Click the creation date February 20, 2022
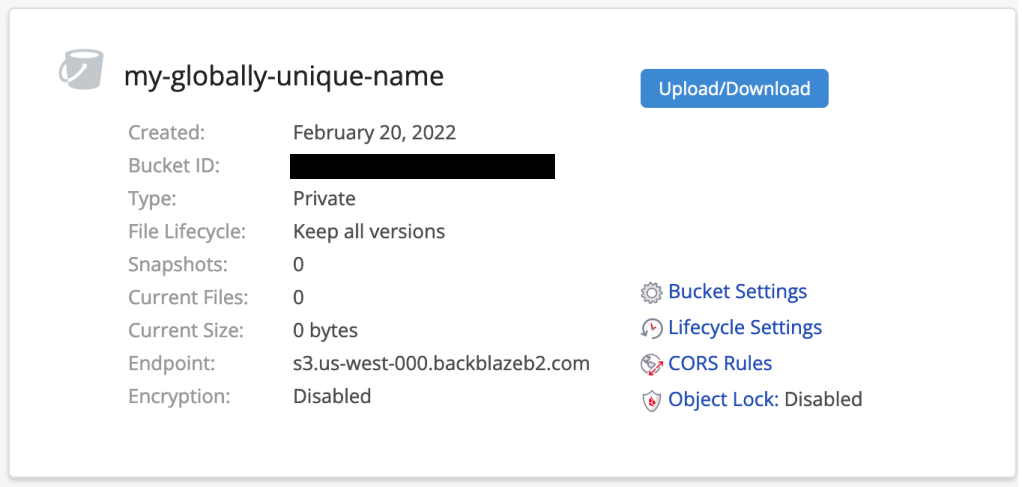Viewport: 1022px width, 487px height. 375,133
